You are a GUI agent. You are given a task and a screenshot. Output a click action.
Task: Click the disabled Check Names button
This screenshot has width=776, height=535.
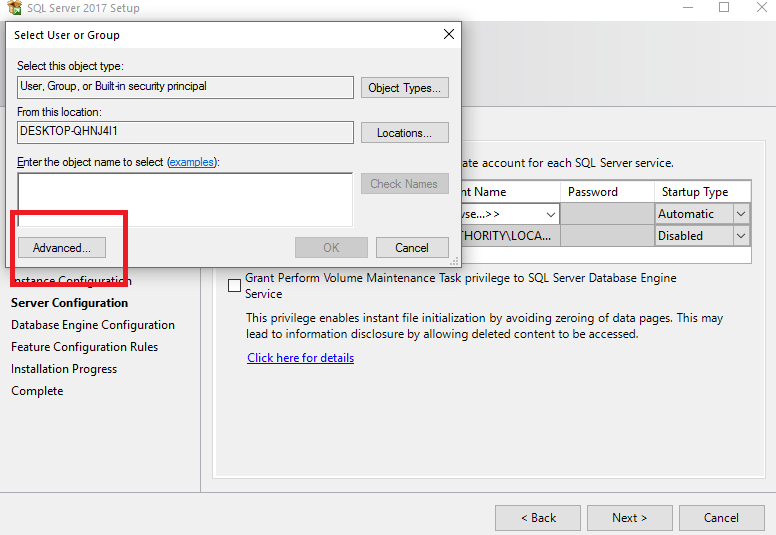click(404, 184)
